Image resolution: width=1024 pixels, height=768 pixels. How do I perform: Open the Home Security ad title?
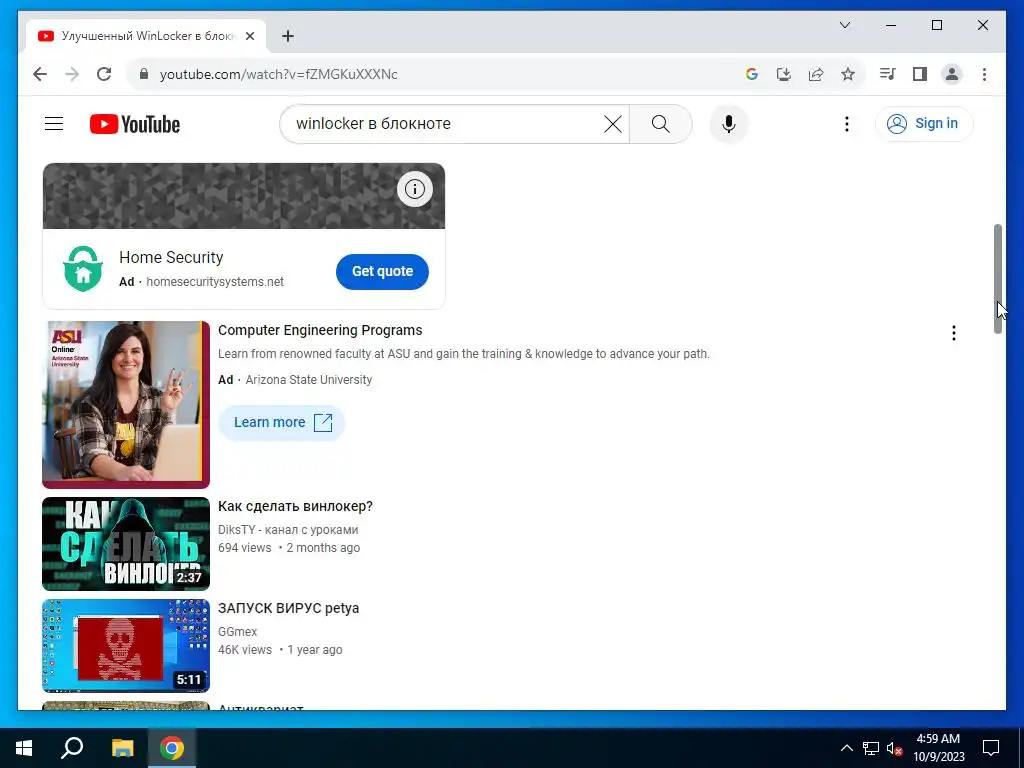[x=171, y=257]
